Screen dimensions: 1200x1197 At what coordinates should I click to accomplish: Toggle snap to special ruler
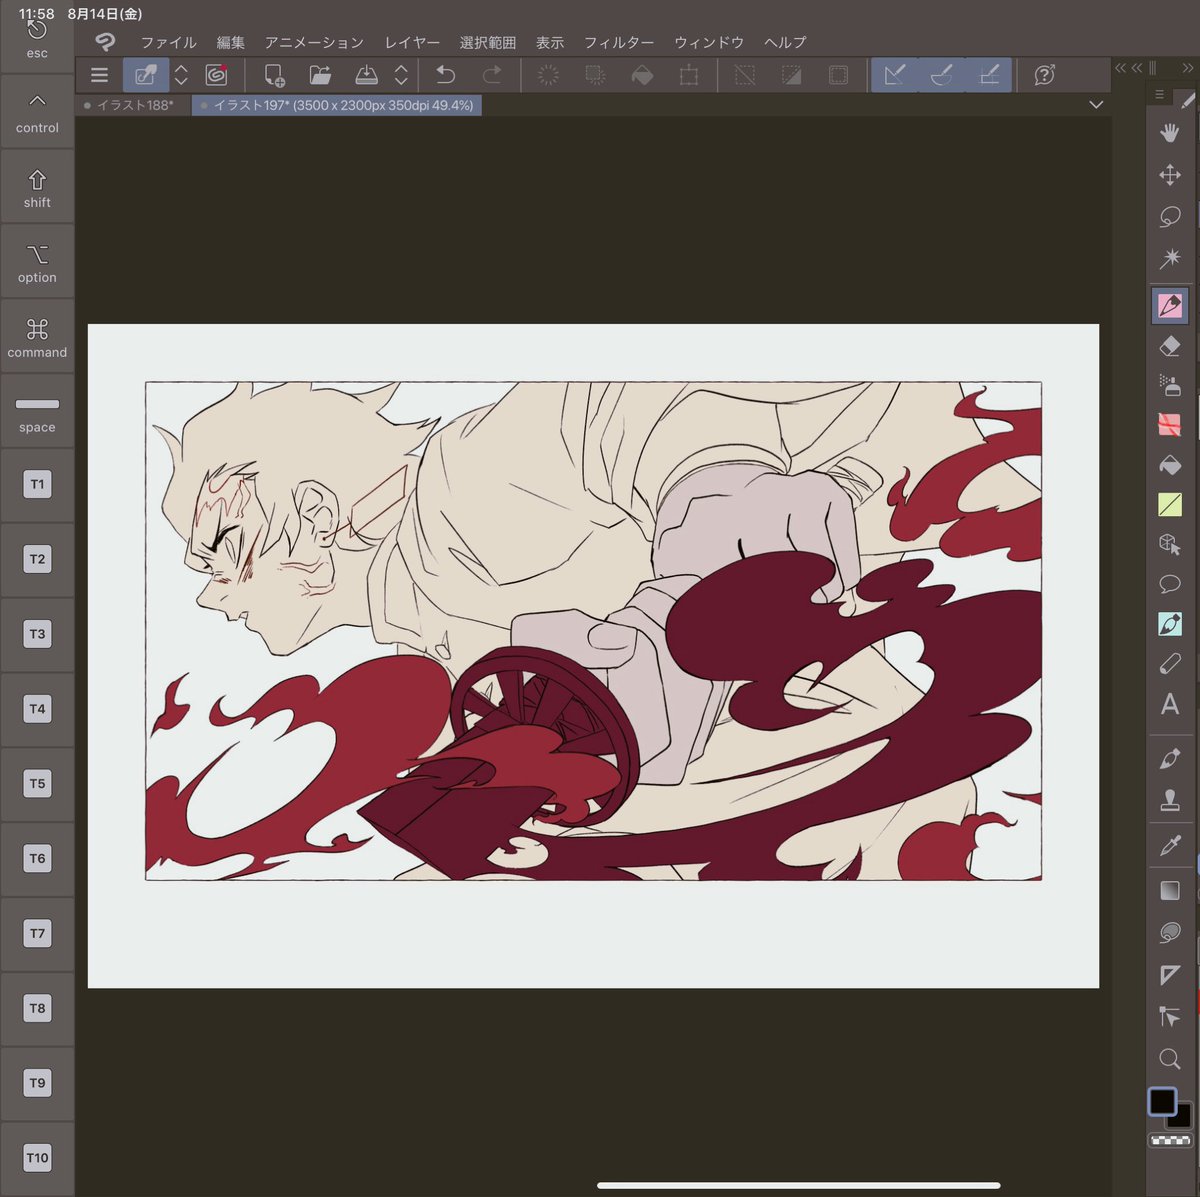coord(942,75)
